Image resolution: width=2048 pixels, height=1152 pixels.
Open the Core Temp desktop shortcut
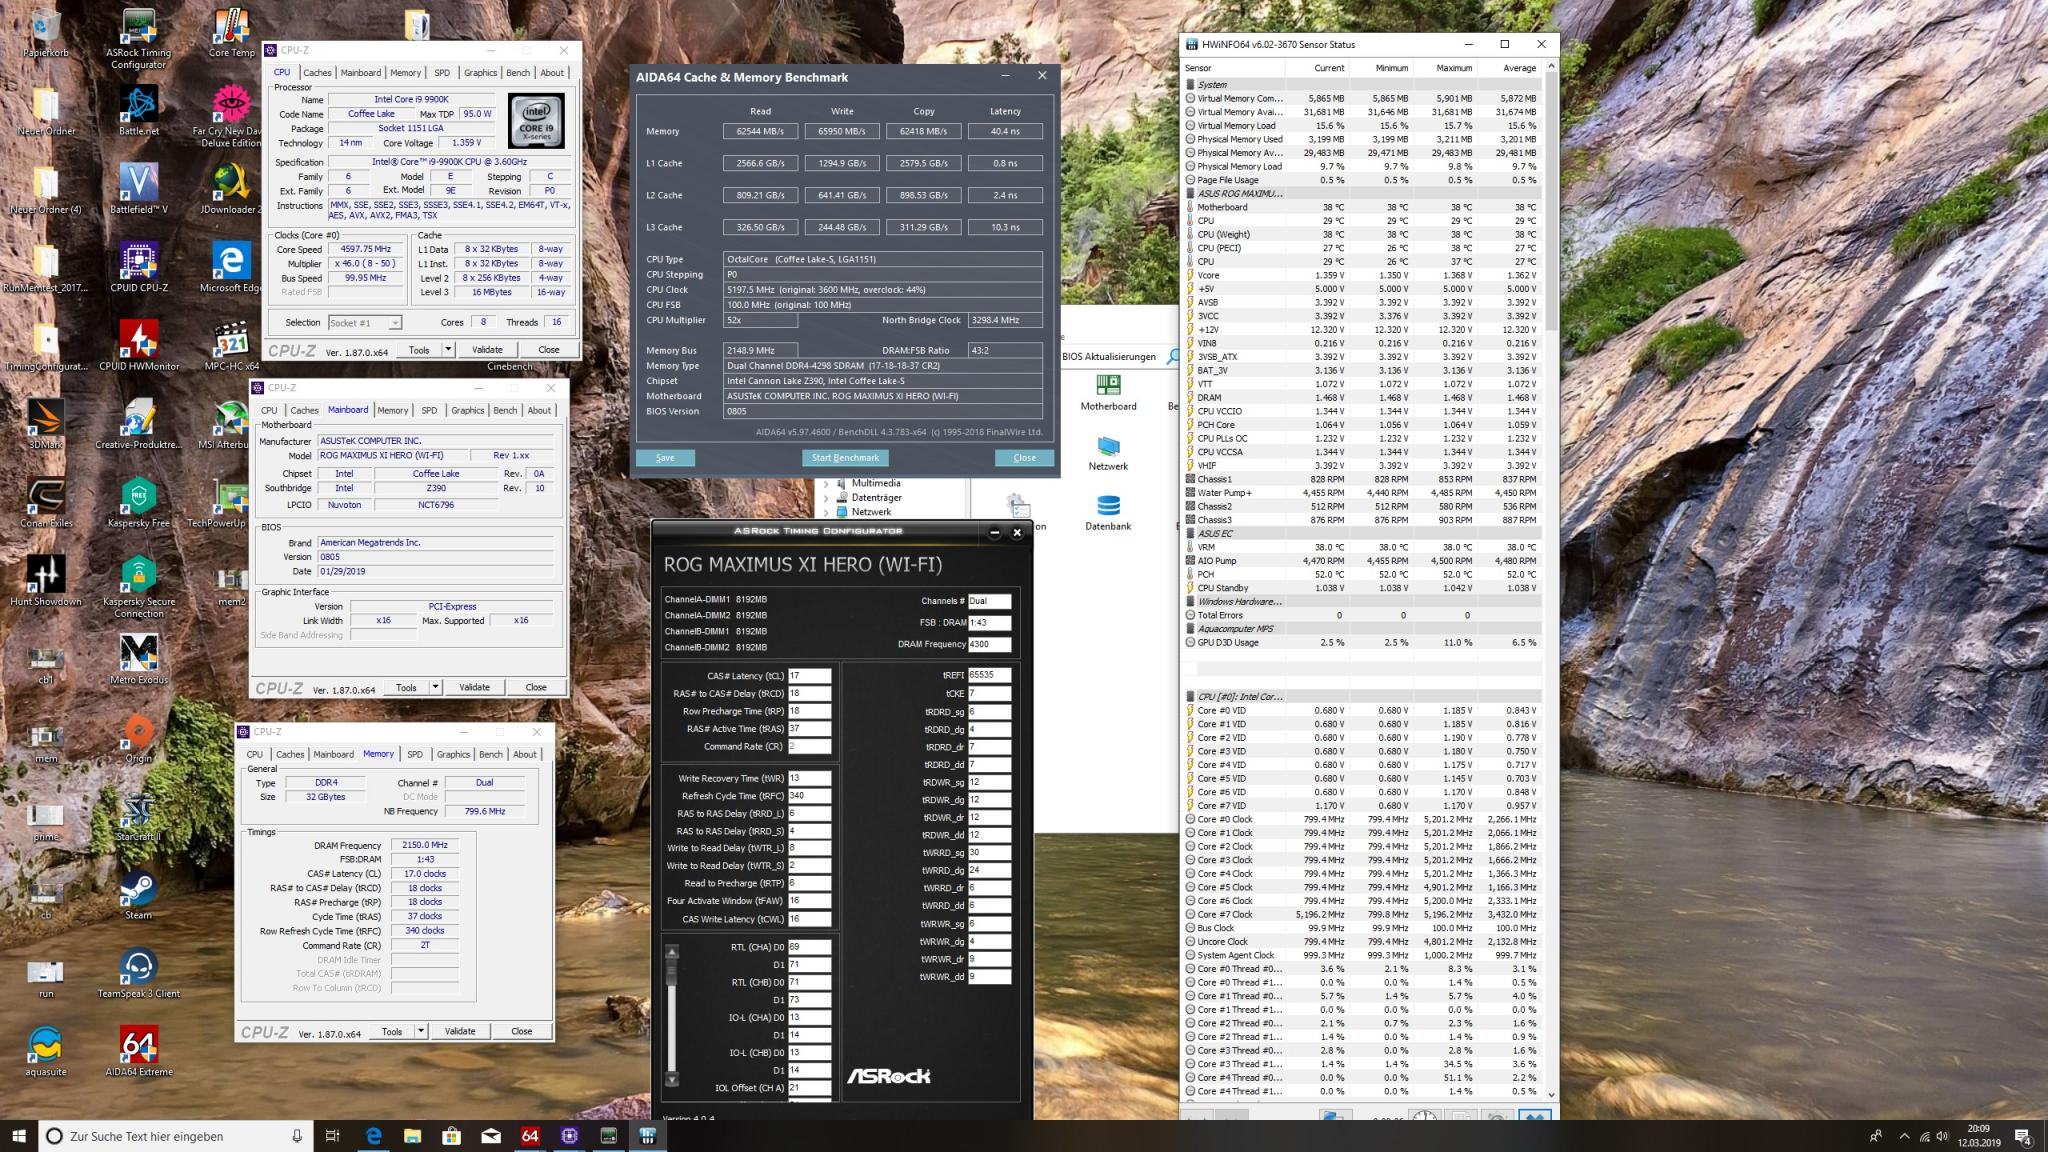point(232,33)
